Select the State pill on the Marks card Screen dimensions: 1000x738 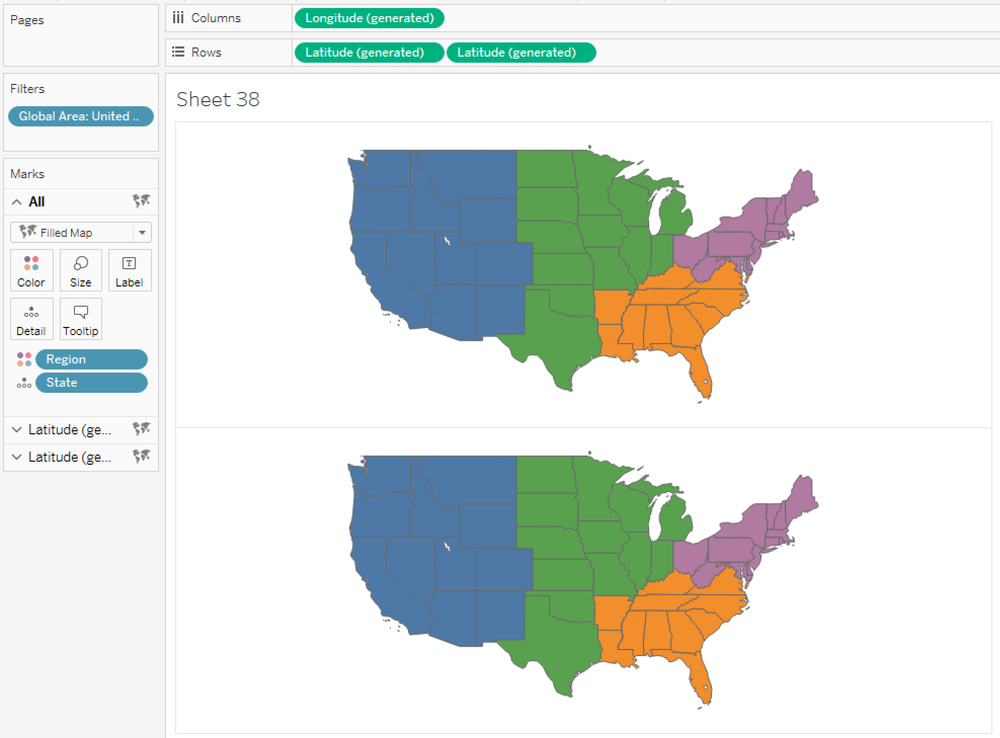(x=91, y=382)
